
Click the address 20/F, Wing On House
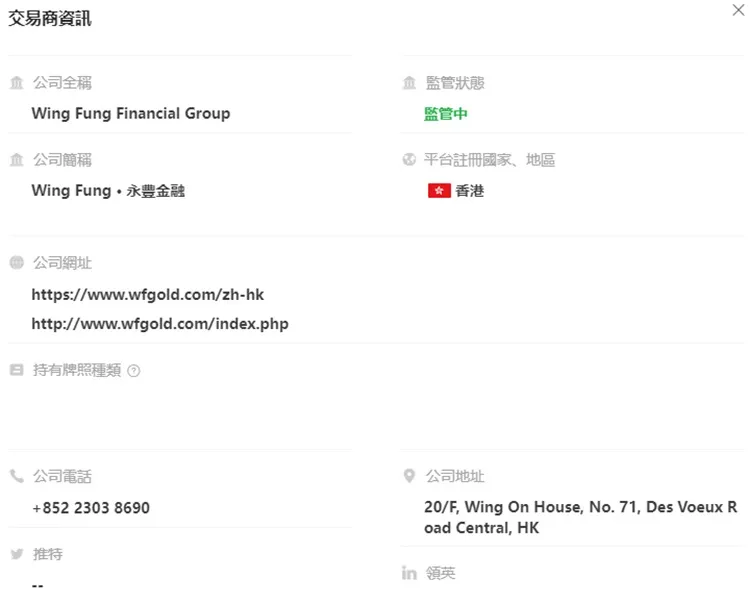pos(581,517)
